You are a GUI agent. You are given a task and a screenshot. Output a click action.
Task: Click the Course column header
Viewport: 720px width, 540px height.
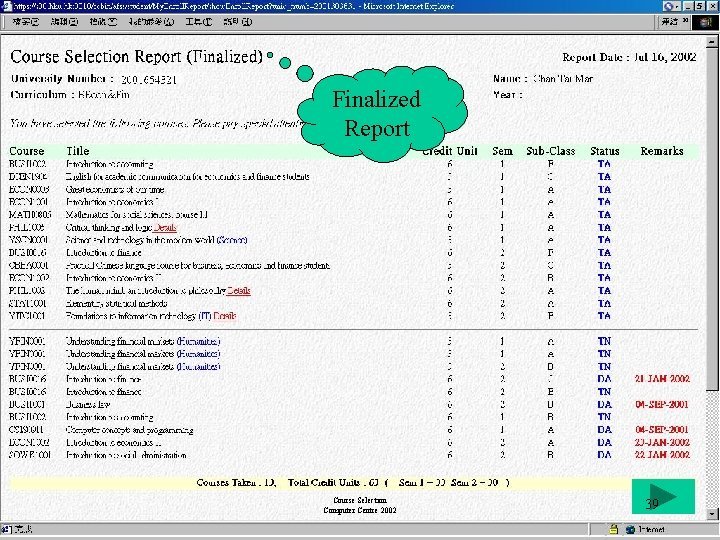pos(27,151)
